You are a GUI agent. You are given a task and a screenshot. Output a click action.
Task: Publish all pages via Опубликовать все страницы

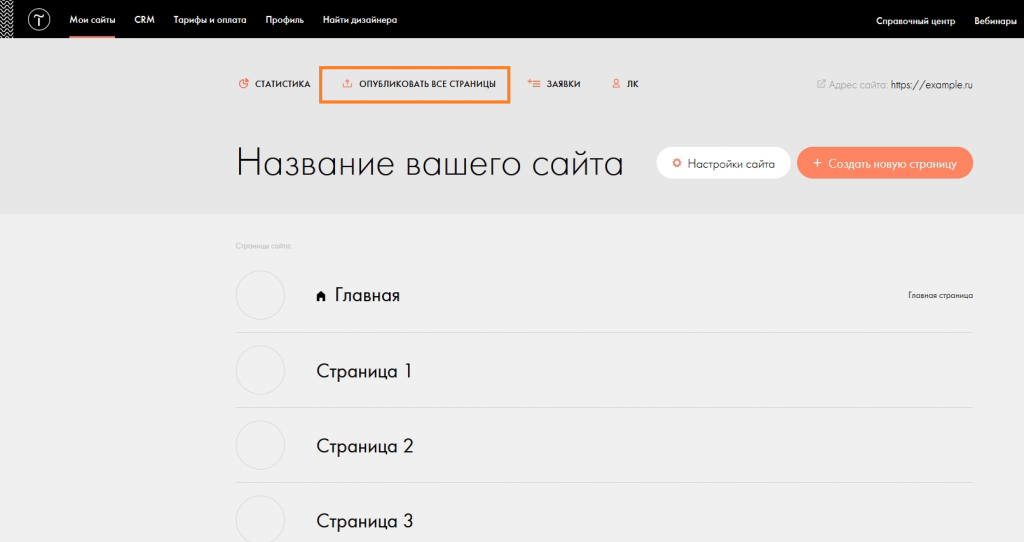coord(427,84)
